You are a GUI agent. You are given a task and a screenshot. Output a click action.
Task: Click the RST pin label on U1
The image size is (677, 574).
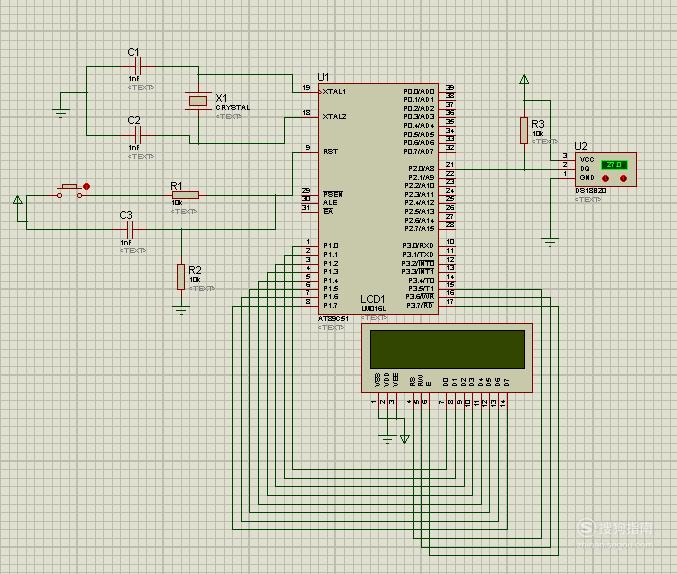point(330,152)
